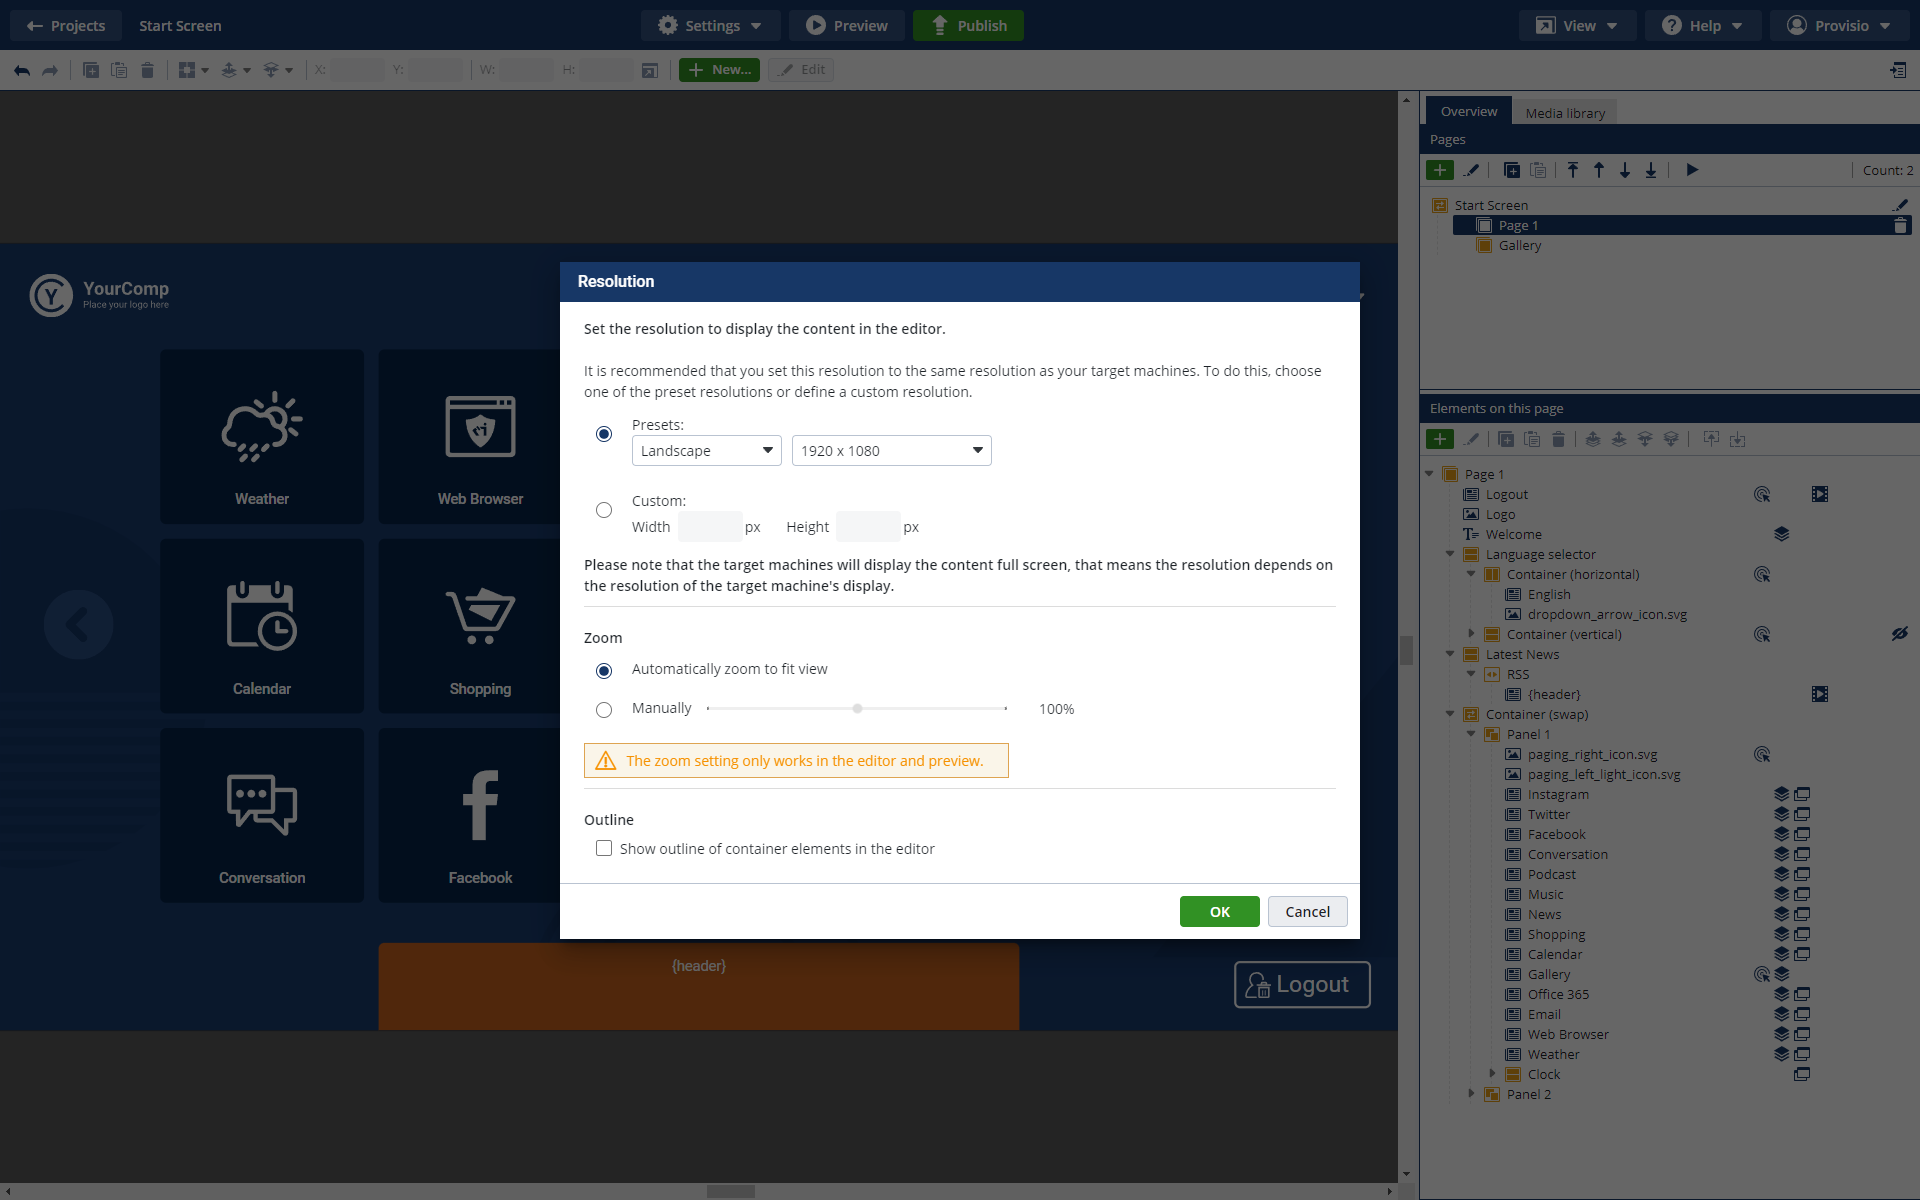Click the undo arrow in toolbar
The height and width of the screenshot is (1200, 1920).
[22, 70]
